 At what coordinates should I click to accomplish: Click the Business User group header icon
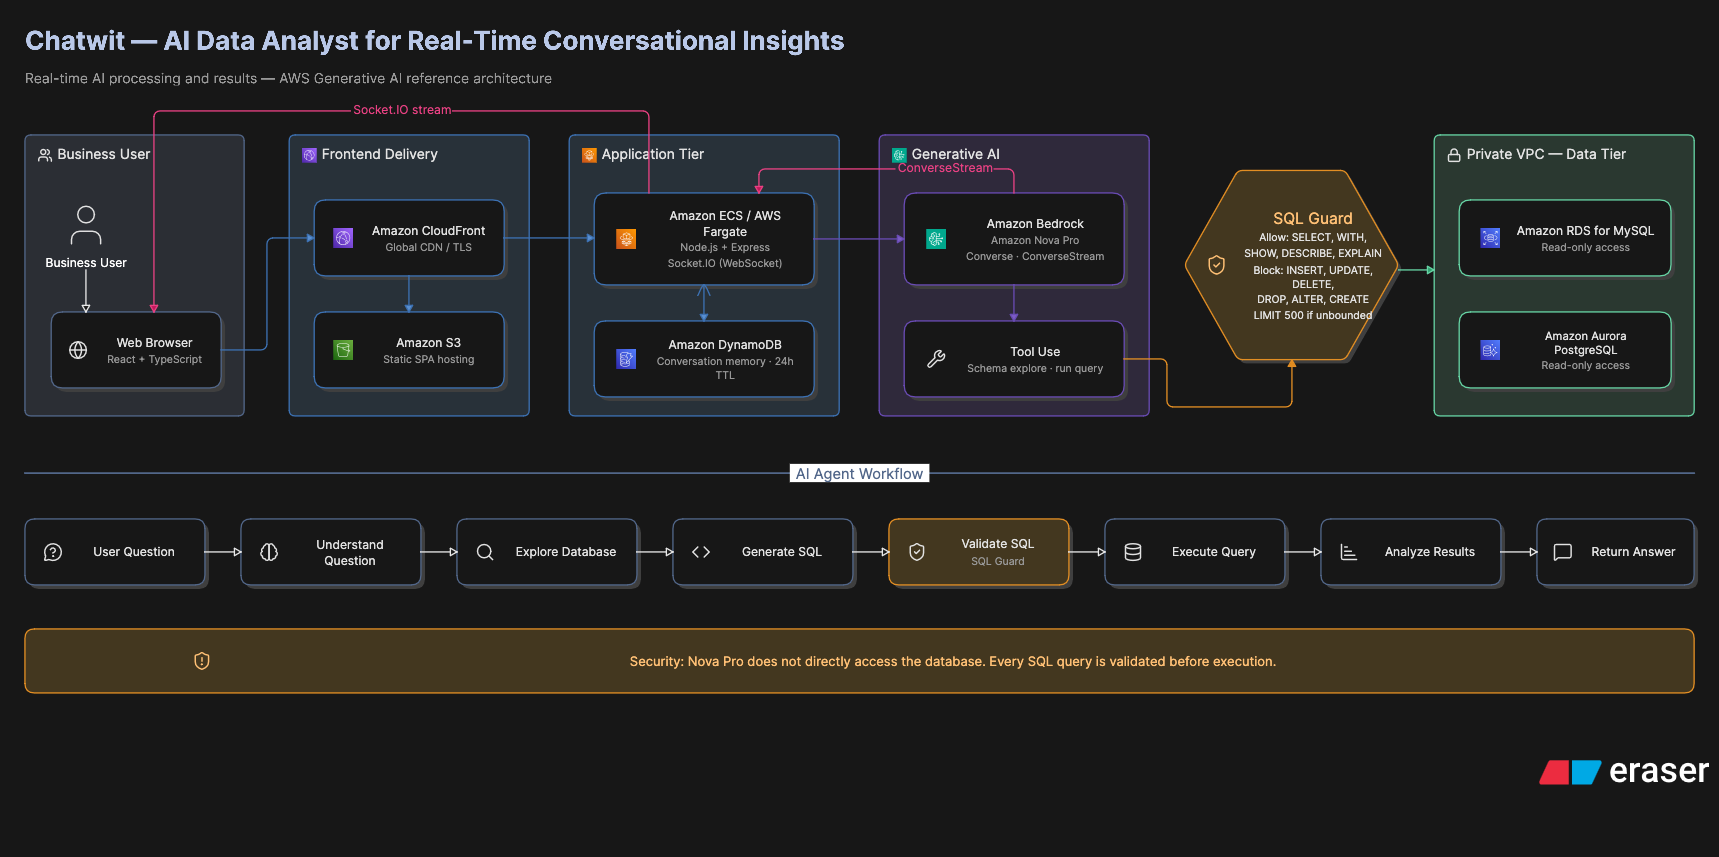pyautogui.click(x=45, y=155)
